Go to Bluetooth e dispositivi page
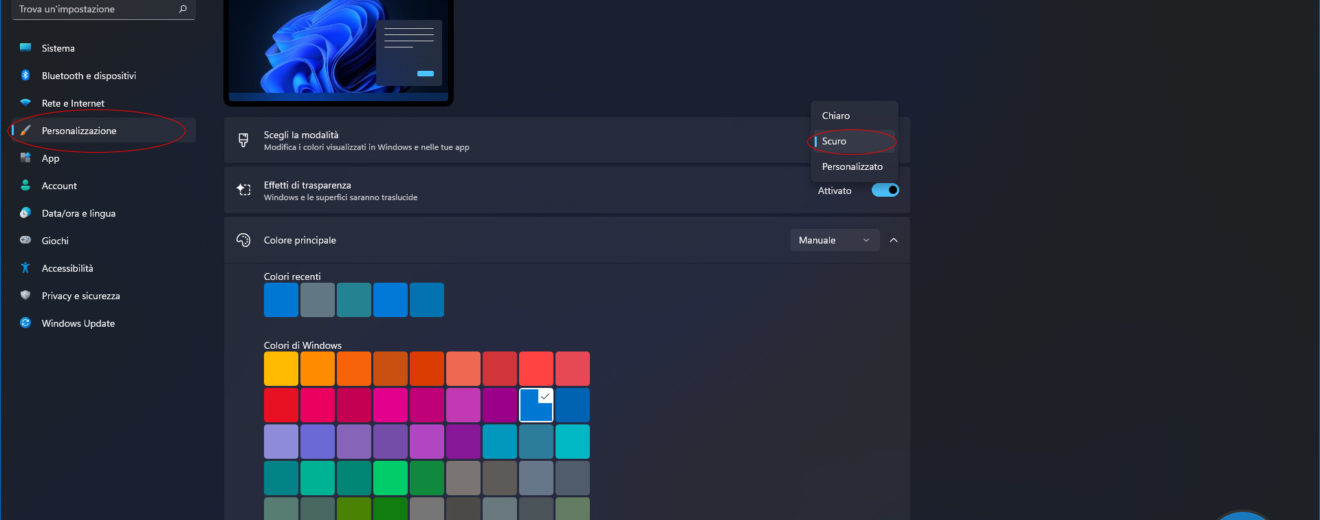Image resolution: width=1320 pixels, height=520 pixels. point(103,75)
